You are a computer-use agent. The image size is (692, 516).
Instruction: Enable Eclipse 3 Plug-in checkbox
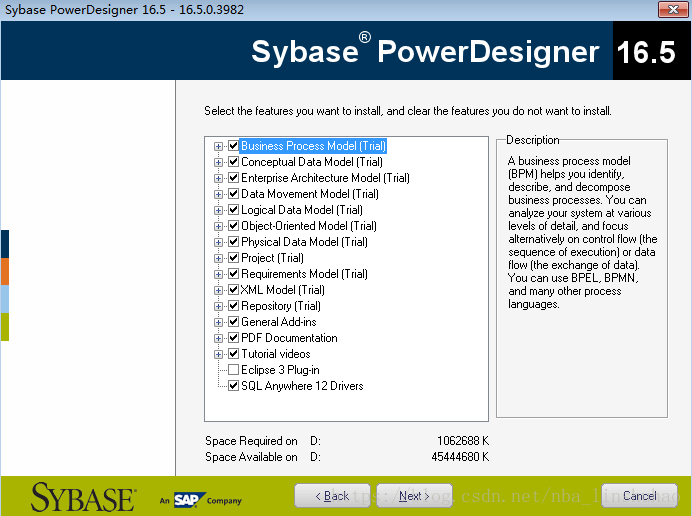tap(233, 370)
